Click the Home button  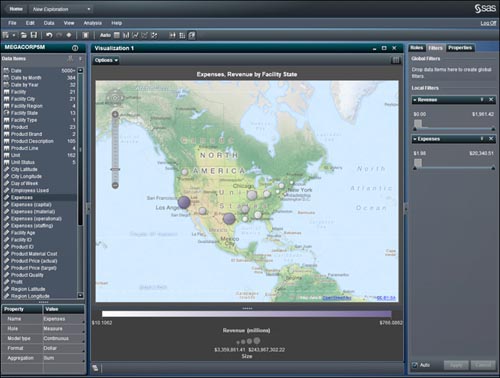coord(16,9)
